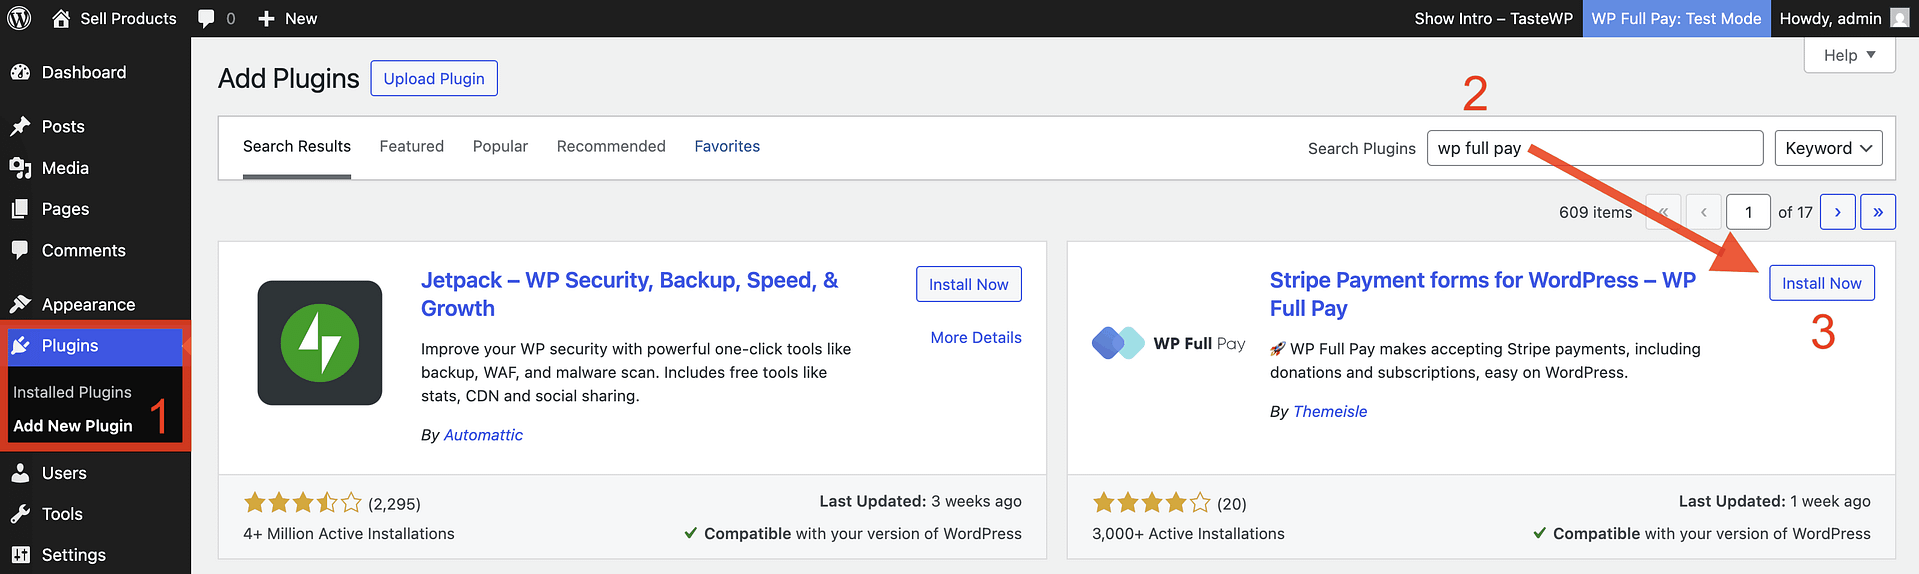Open the Keyword search type dropdown
The image size is (1919, 574).
coord(1828,148)
